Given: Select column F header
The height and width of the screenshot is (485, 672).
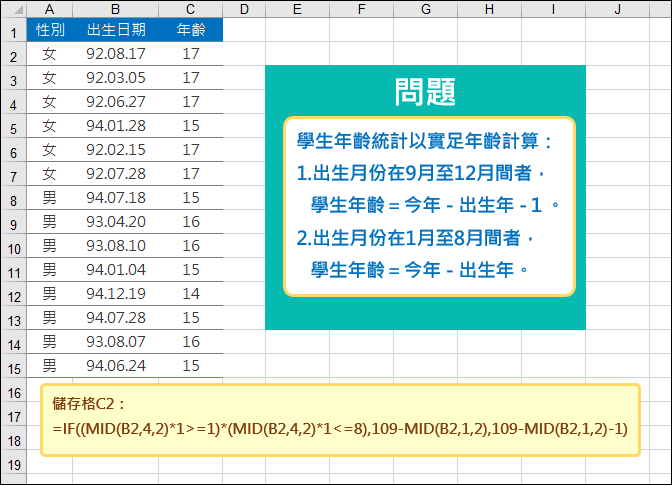Looking at the screenshot, I should (x=361, y=9).
